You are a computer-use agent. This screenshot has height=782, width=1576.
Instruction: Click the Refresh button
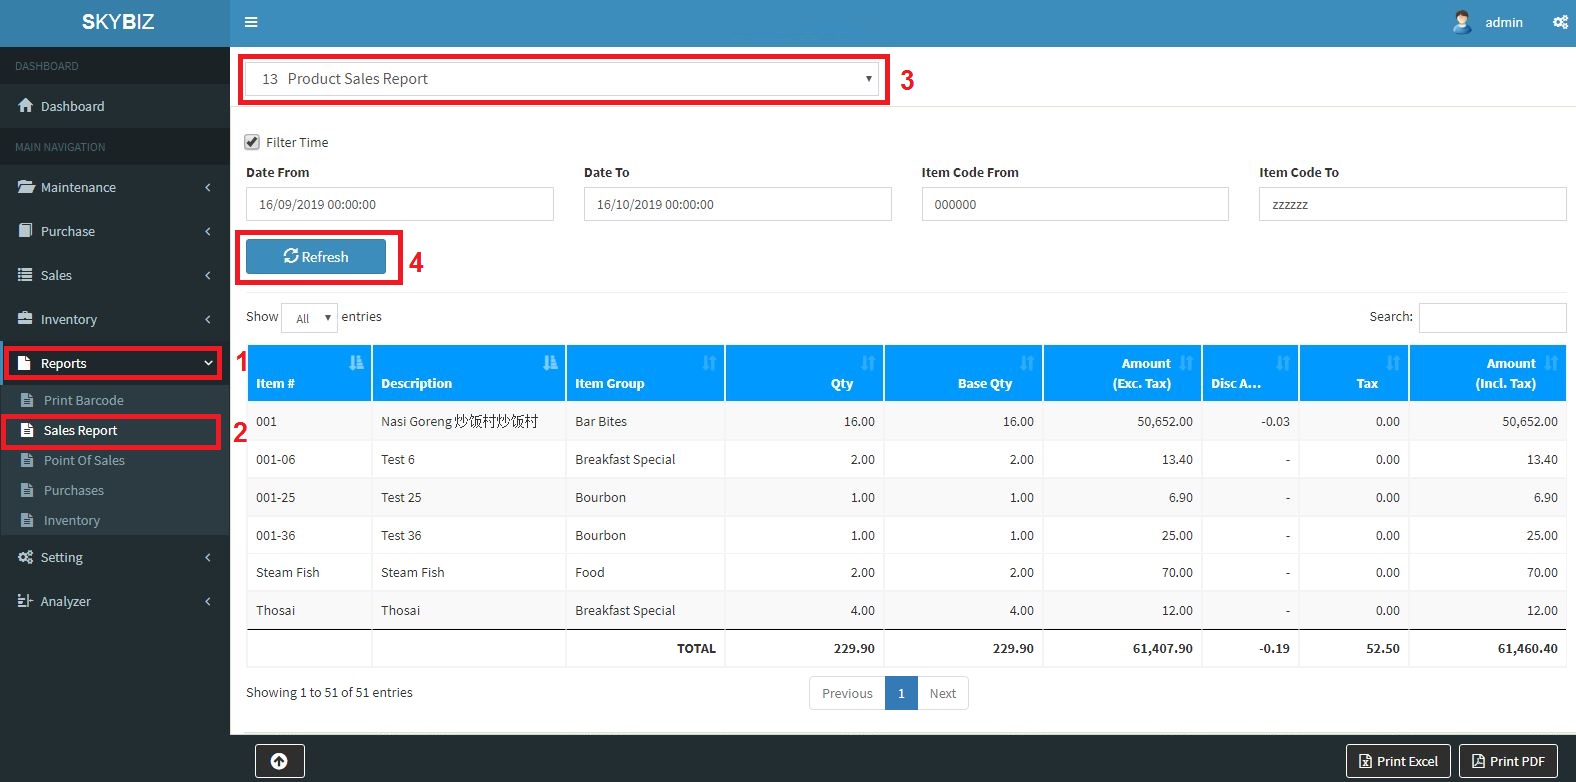316,257
